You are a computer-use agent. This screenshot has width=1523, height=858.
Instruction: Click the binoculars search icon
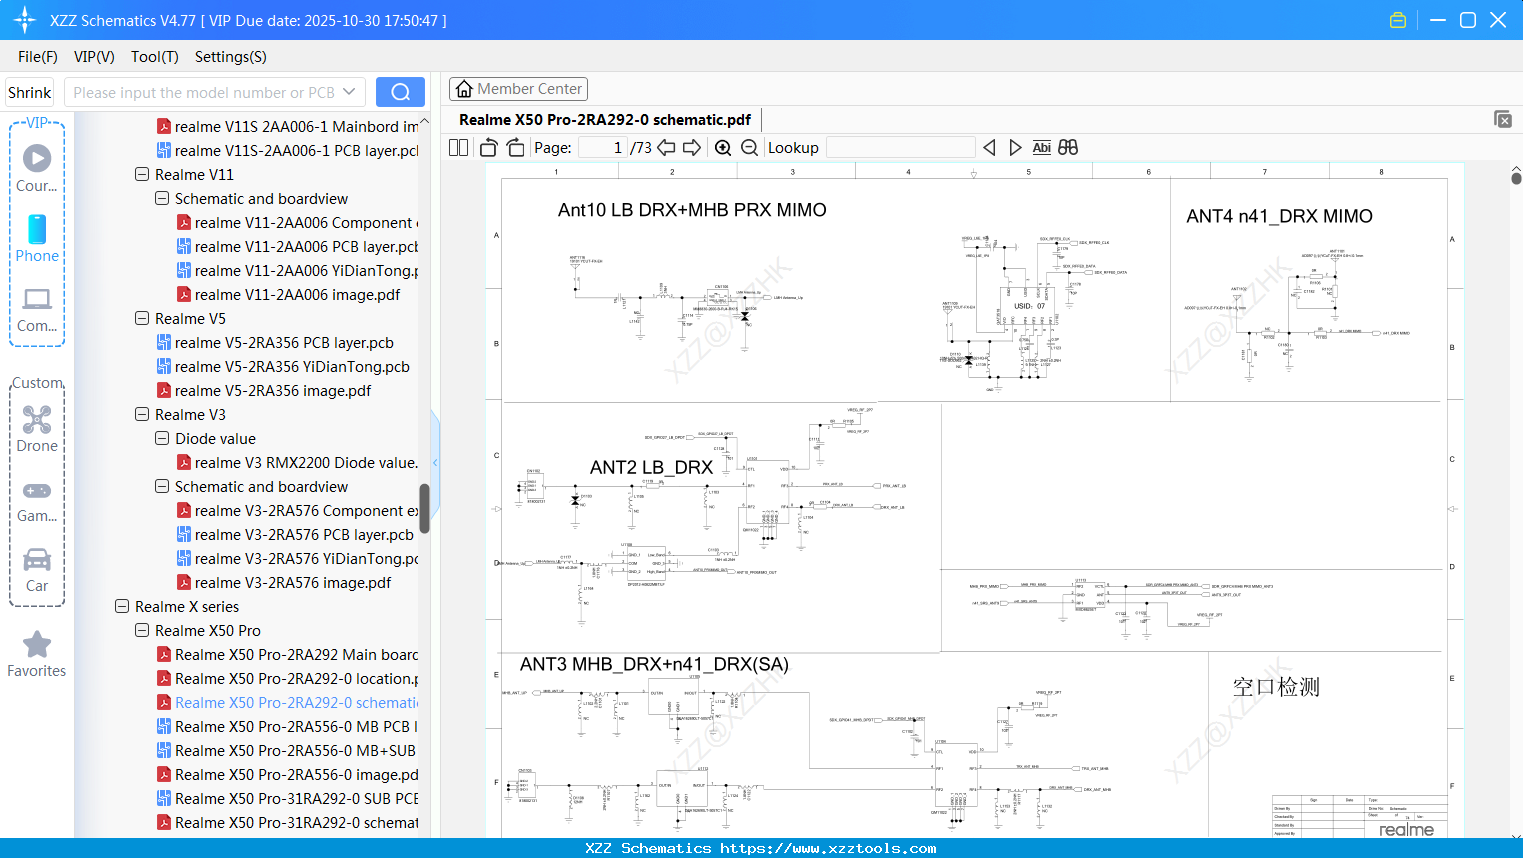[1068, 148]
